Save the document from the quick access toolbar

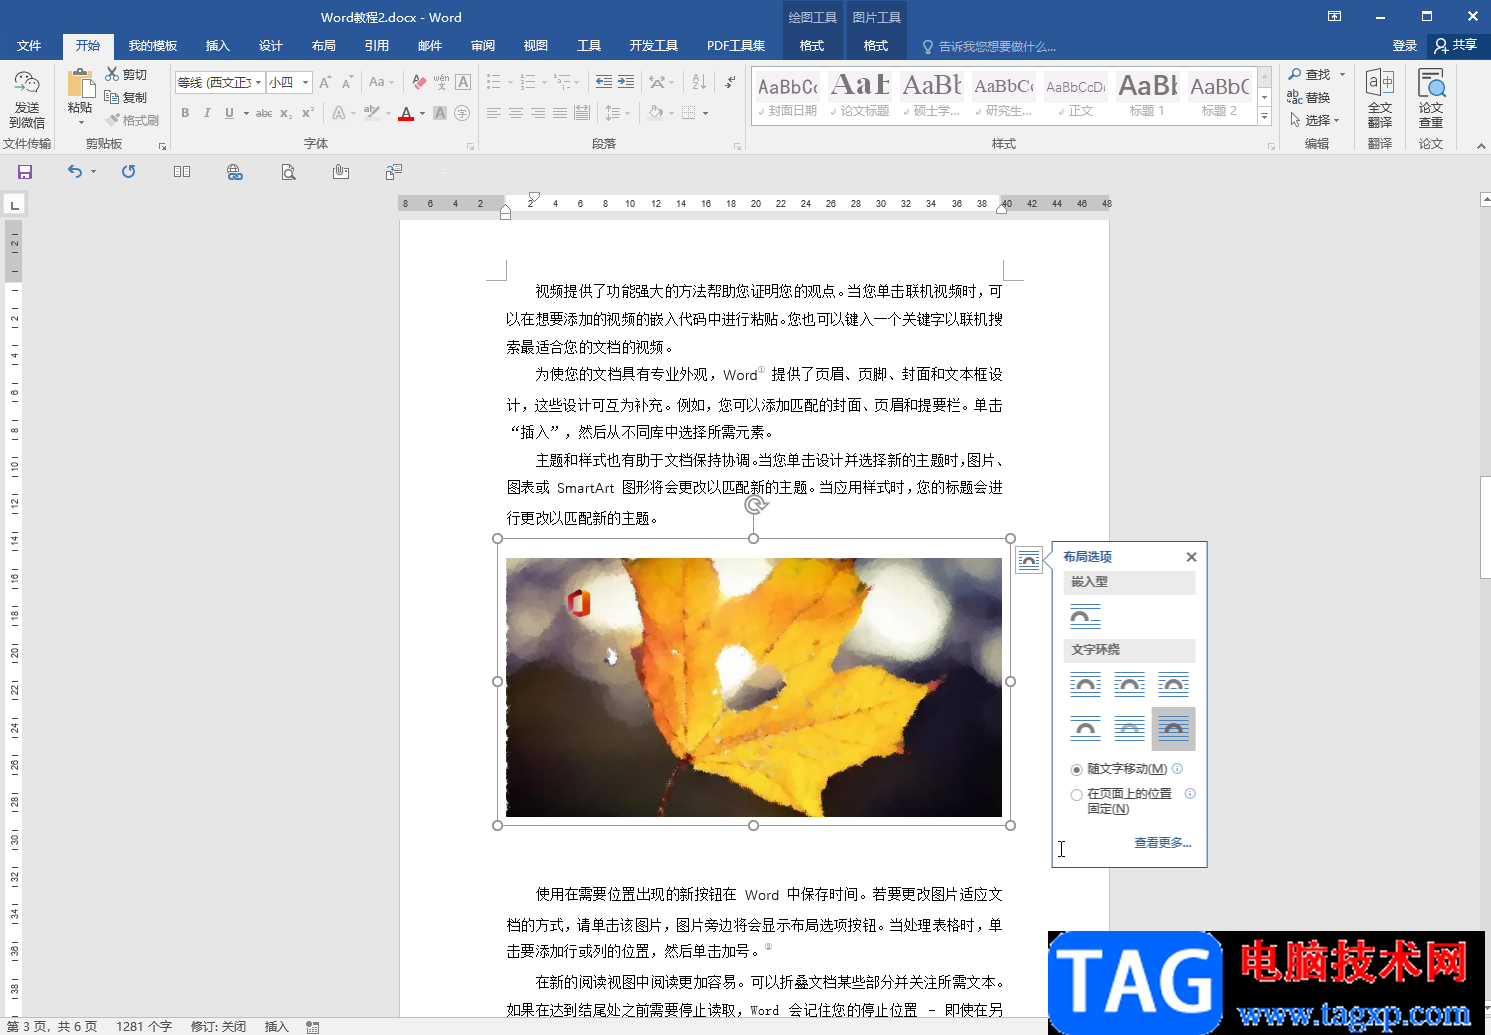[25, 172]
